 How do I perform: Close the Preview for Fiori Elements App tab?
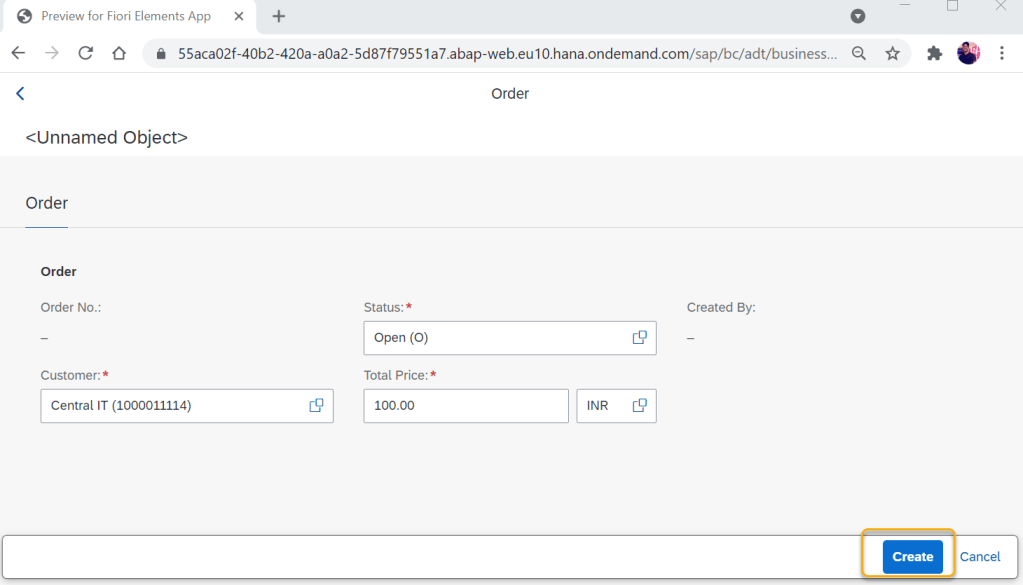[x=239, y=16]
